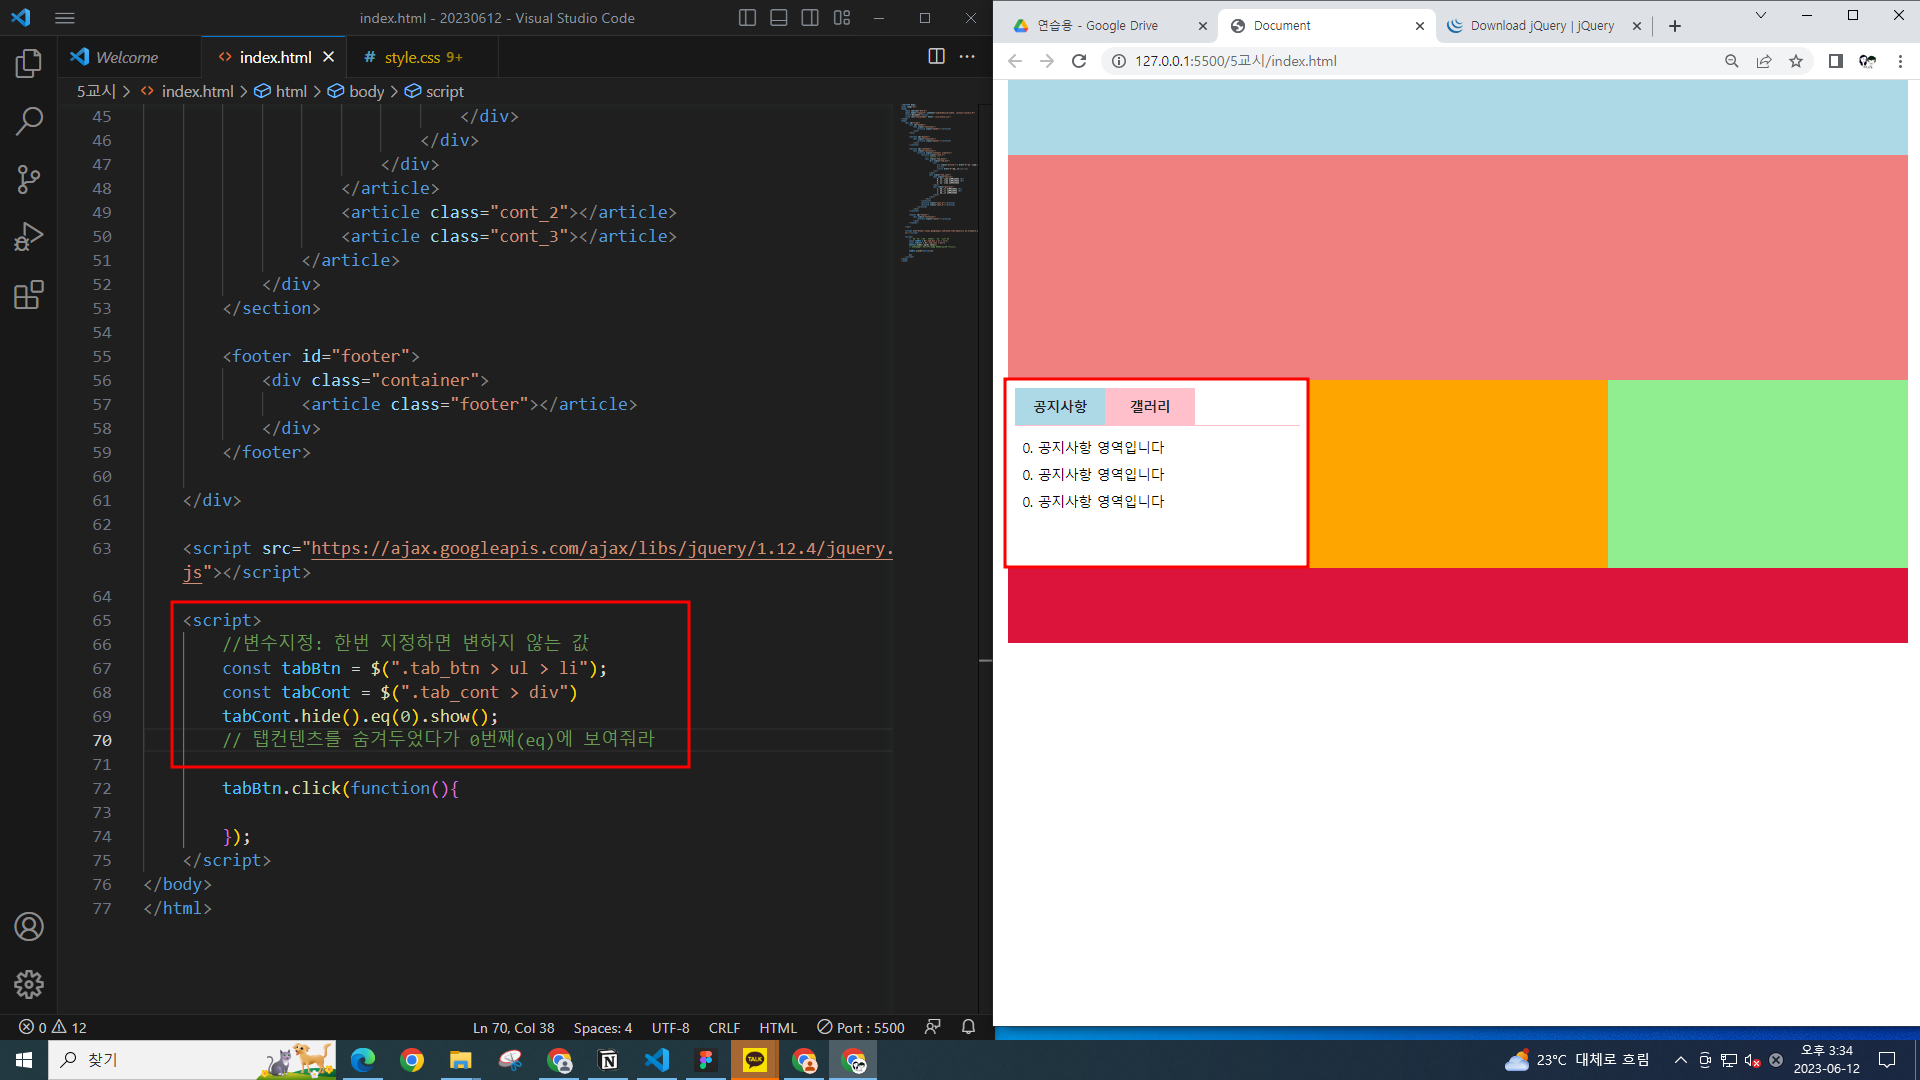Click the html breadcrumb item
This screenshot has width=1920, height=1080.
[x=281, y=91]
